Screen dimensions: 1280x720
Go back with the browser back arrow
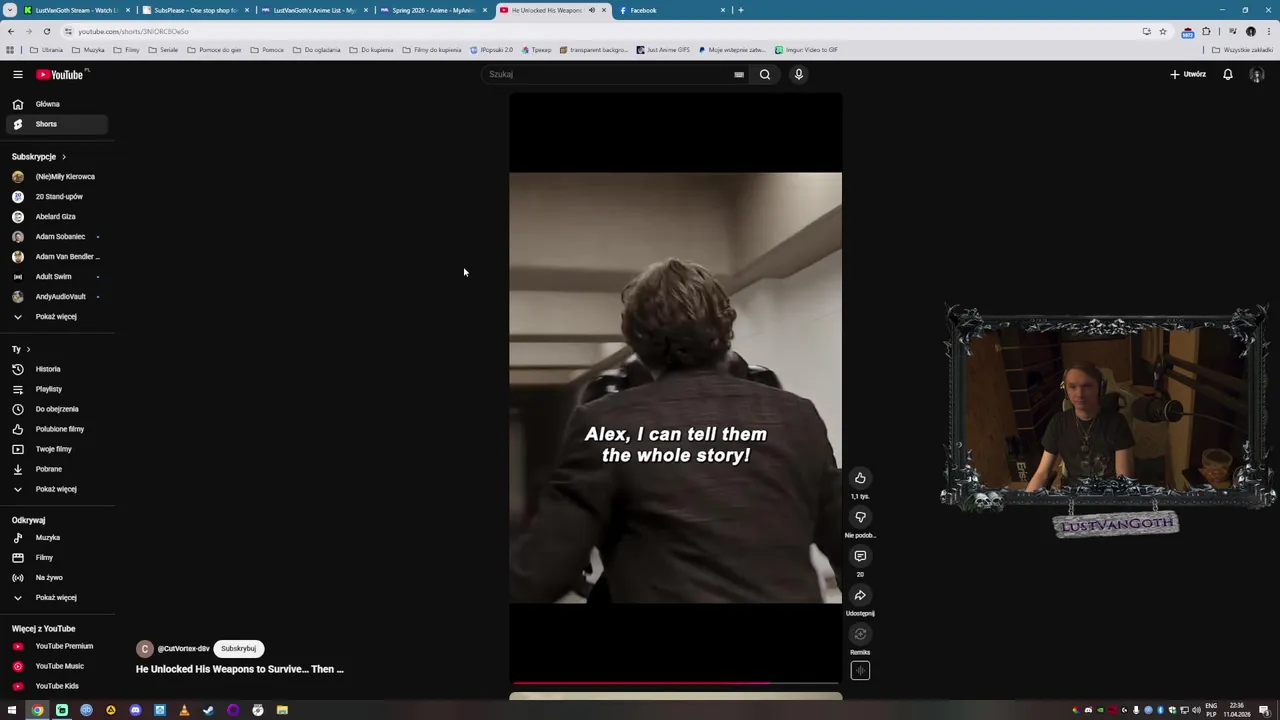click(11, 31)
